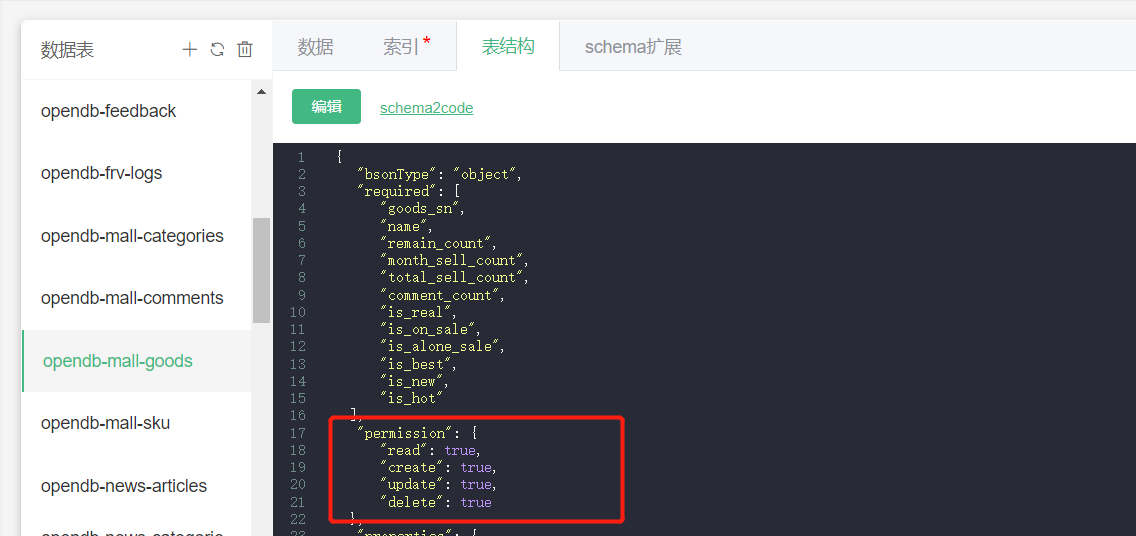
Task: Click "goods_sn" in the required list
Action: pos(422,209)
